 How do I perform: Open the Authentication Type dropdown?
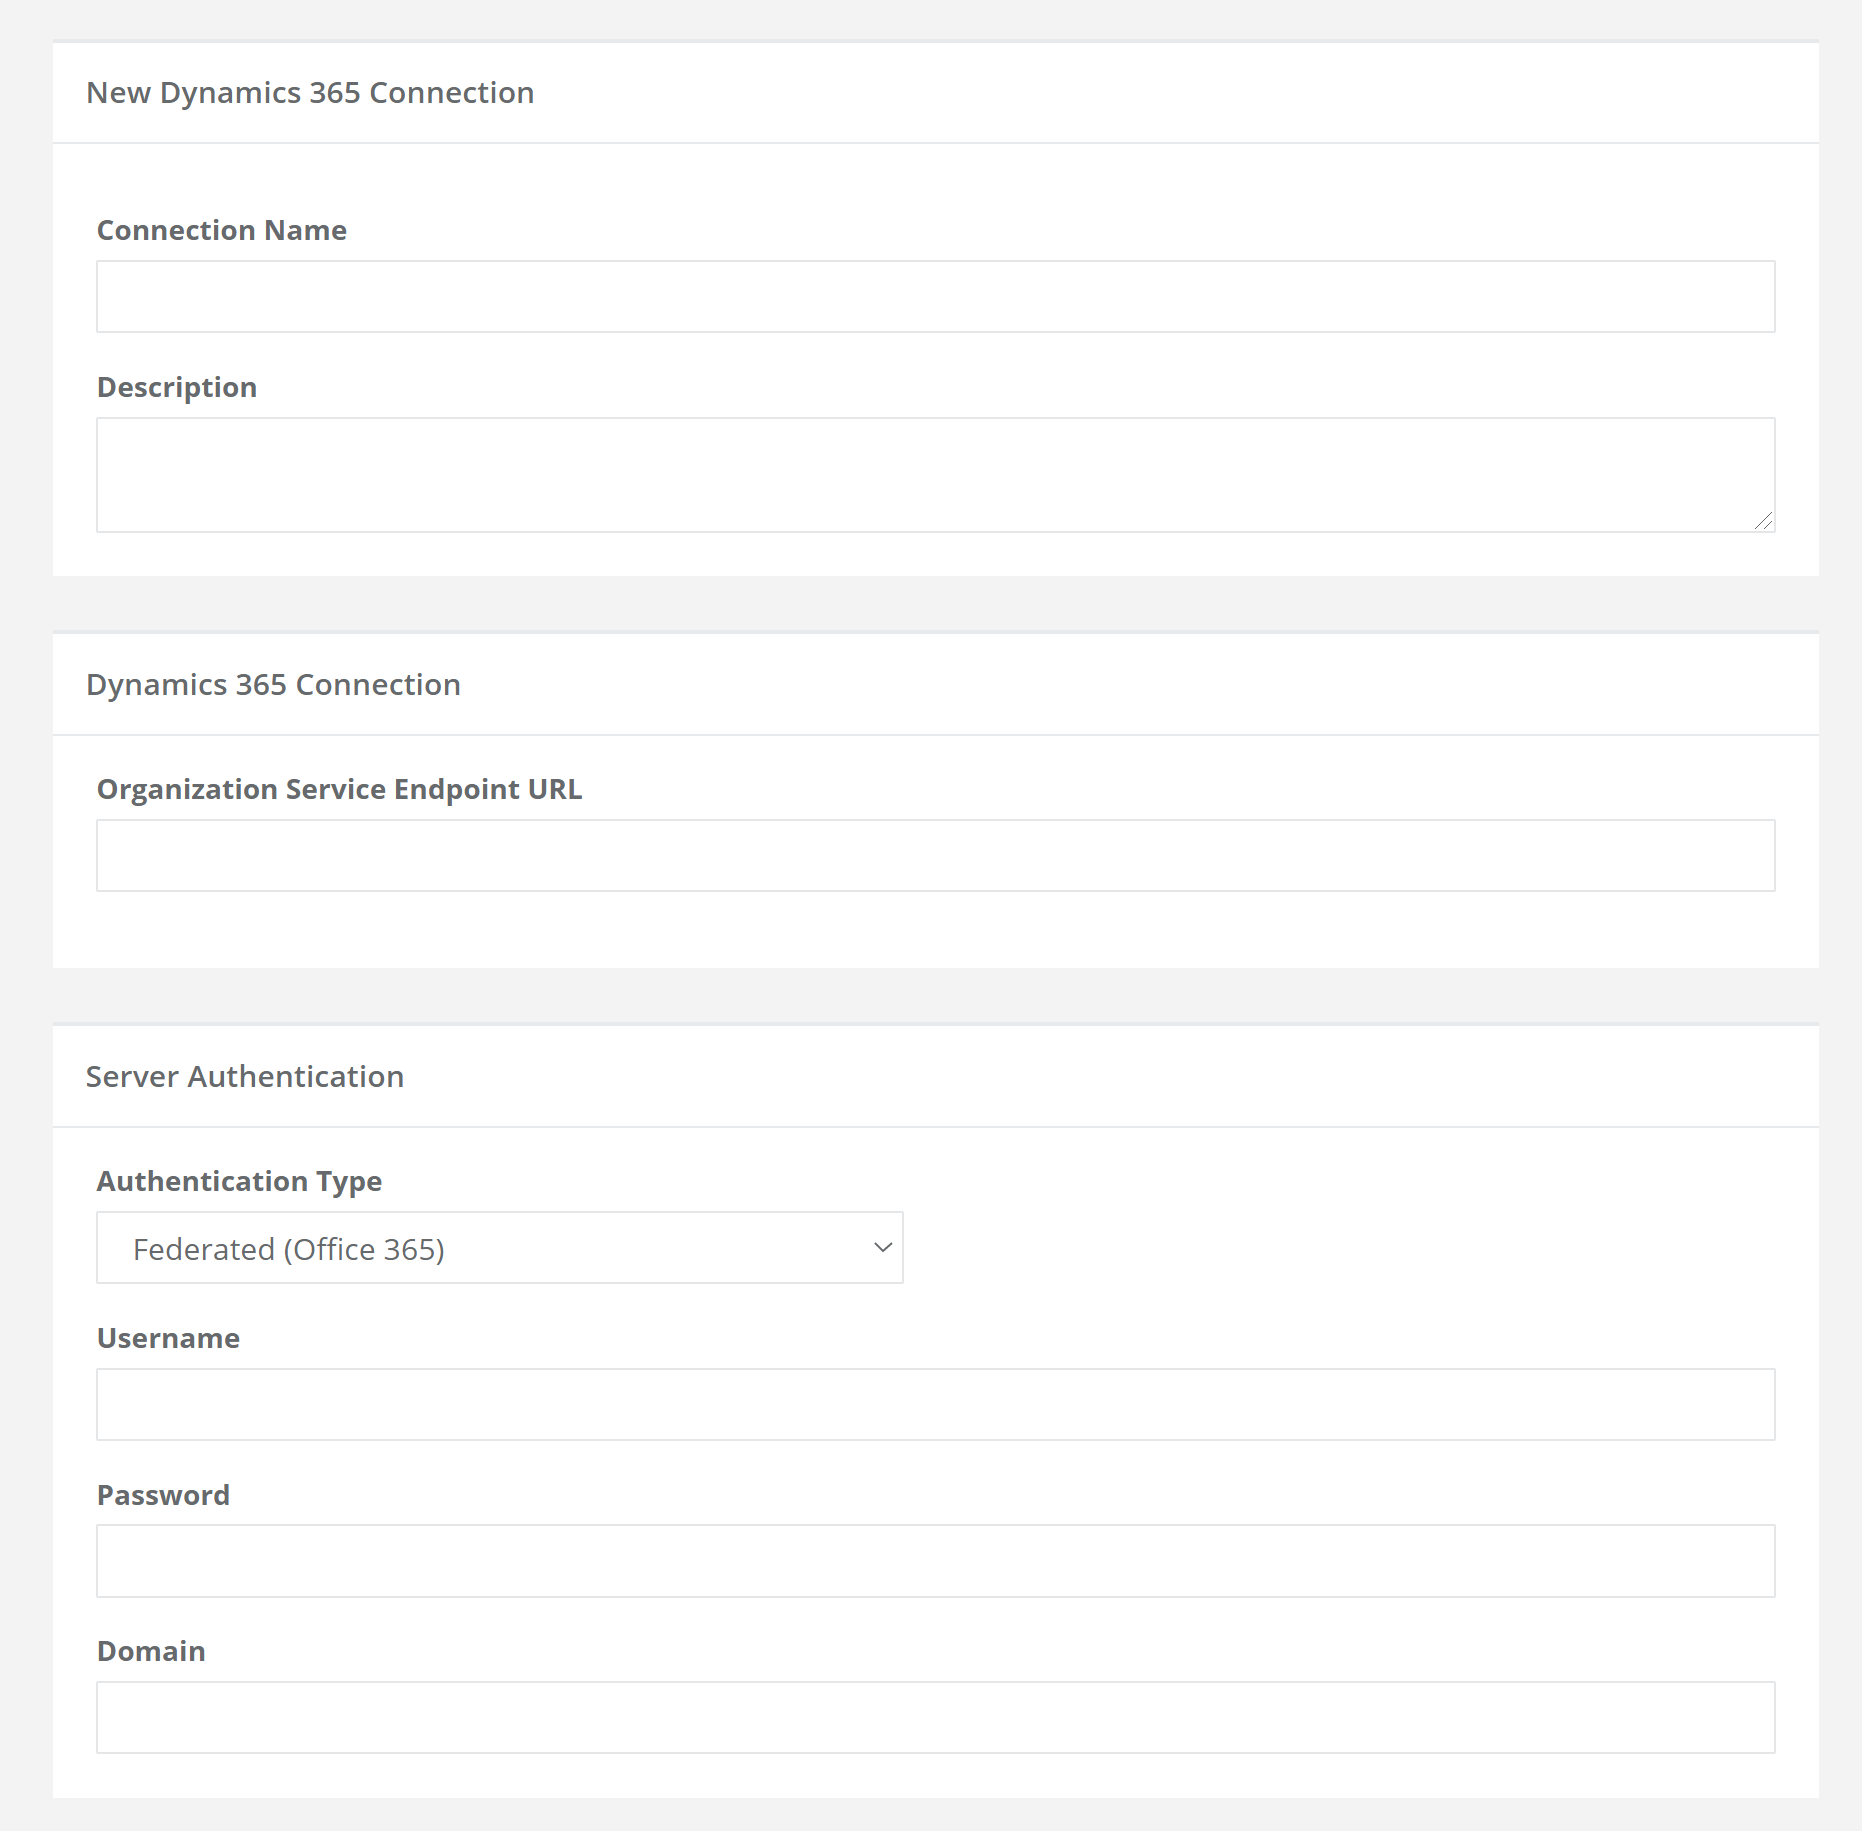tap(500, 1248)
